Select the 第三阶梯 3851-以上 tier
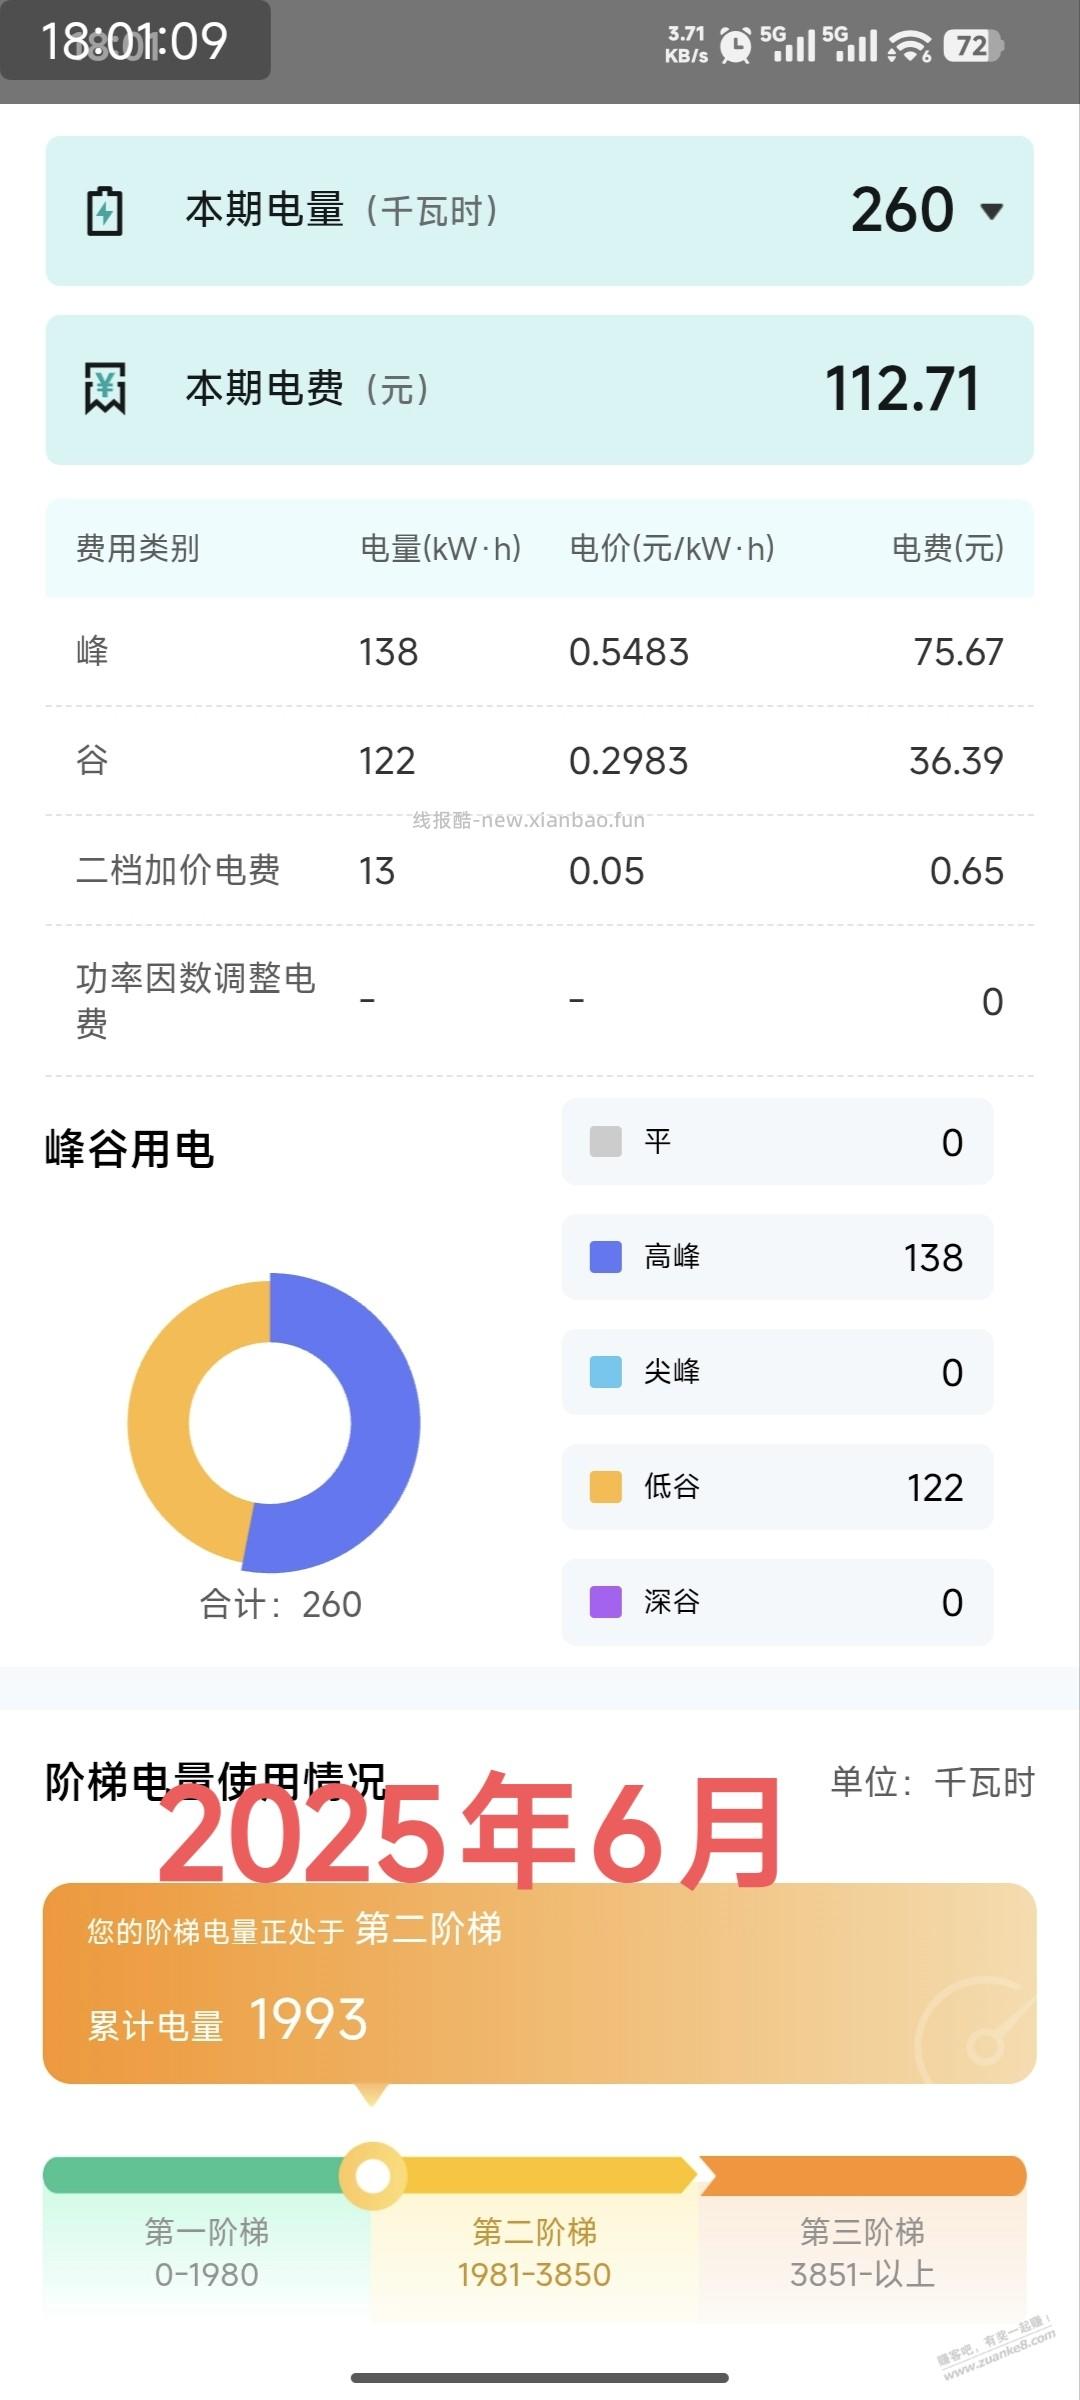This screenshot has height=2400, width=1080. click(x=862, y=2252)
